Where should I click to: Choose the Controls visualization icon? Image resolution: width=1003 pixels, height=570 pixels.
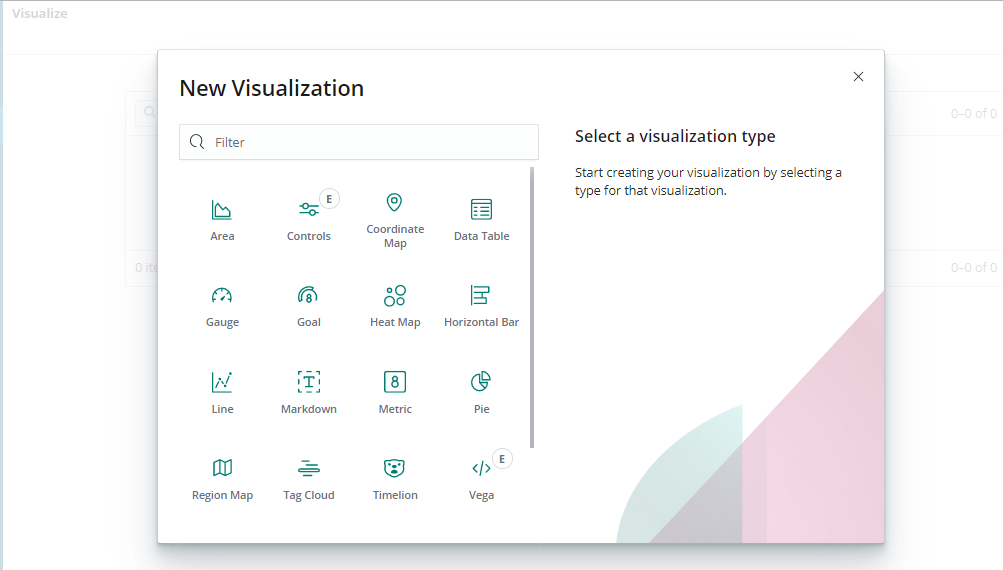(308, 209)
